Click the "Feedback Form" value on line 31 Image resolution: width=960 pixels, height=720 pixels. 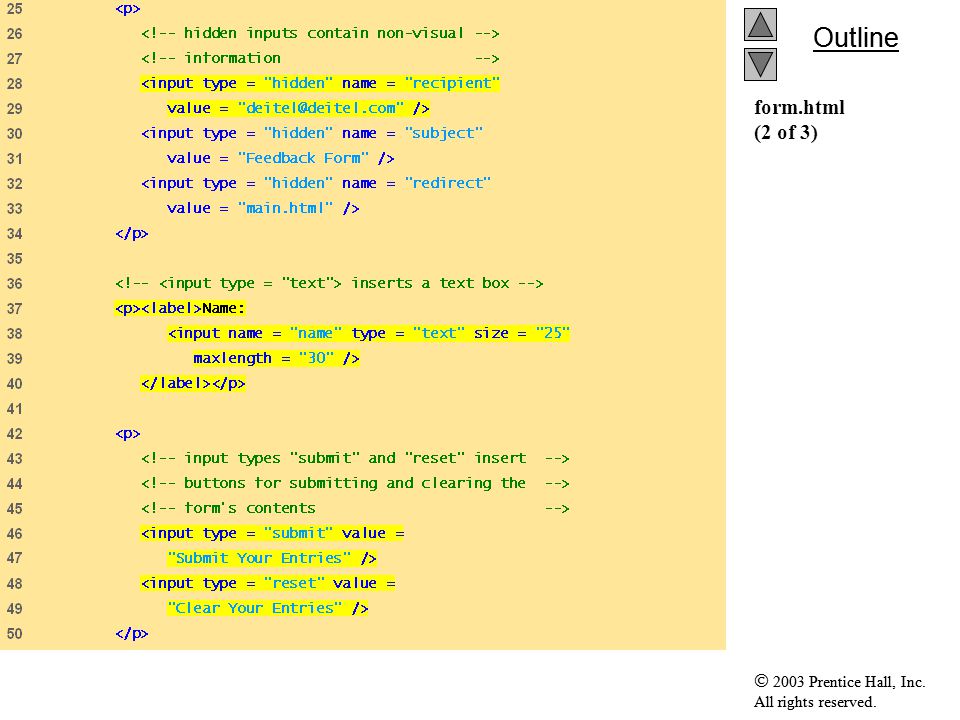[303, 158]
